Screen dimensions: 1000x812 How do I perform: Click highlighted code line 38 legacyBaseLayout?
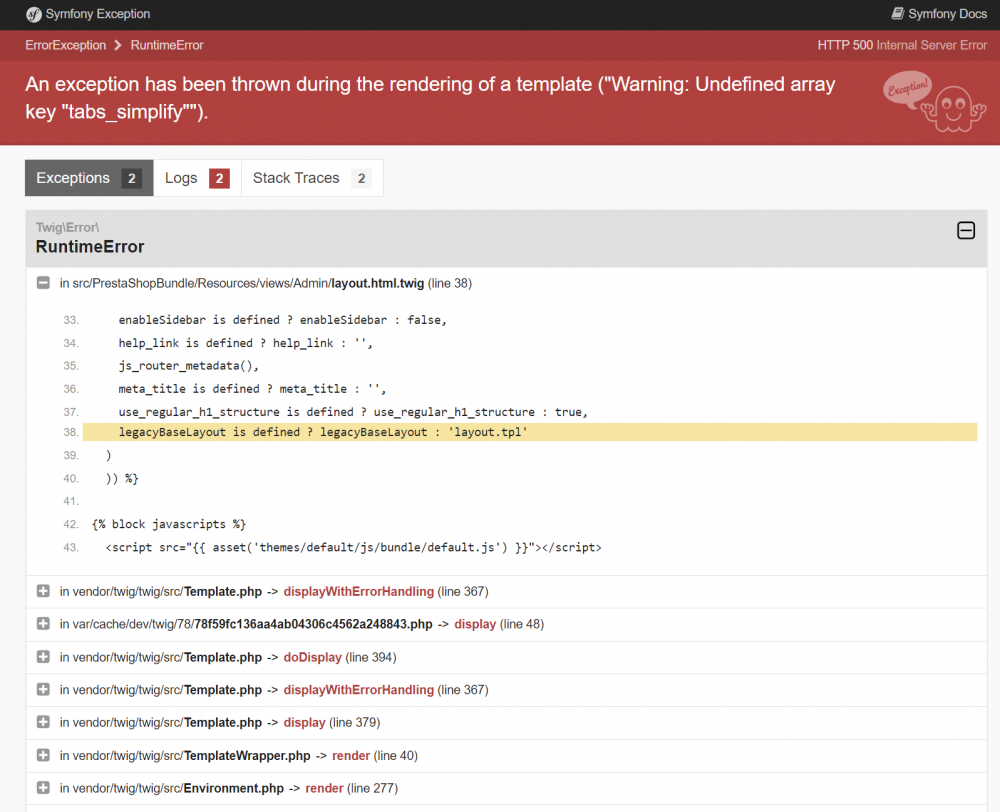[530, 432]
